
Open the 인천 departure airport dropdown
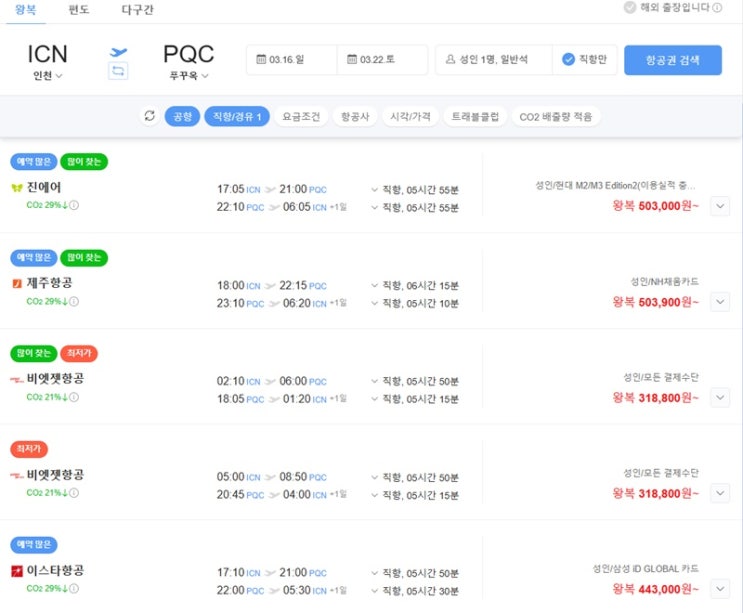point(47,76)
